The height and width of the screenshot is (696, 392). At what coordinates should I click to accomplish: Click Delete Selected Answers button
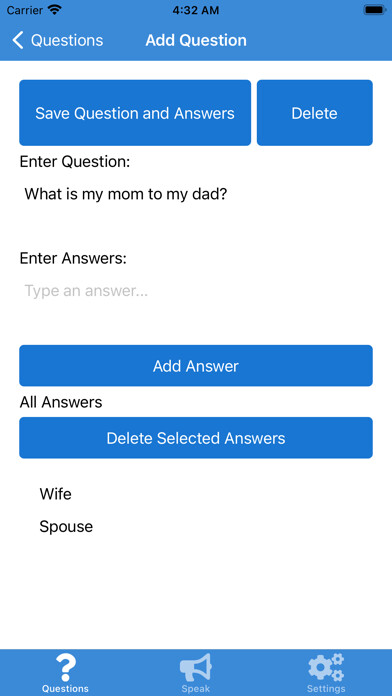pyautogui.click(x=196, y=438)
